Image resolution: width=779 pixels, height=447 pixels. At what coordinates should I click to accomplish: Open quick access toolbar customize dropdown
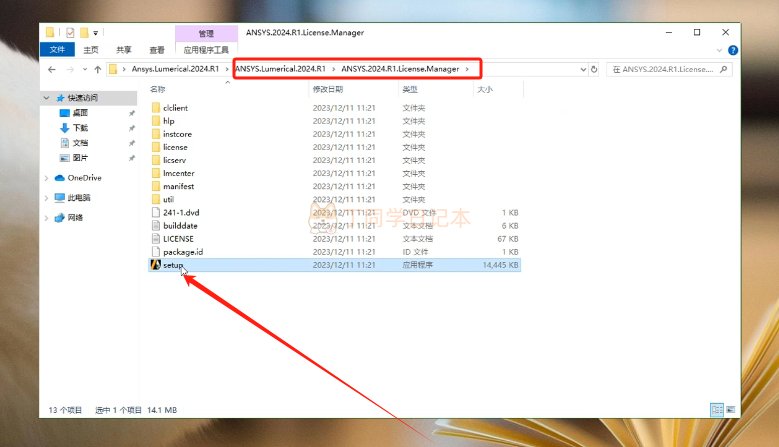(95, 33)
